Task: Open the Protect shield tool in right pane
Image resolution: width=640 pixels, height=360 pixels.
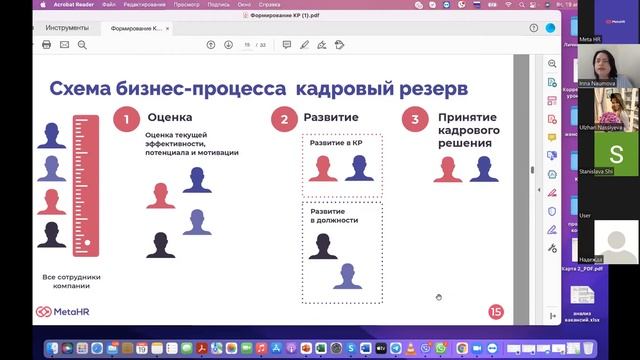Action: tap(552, 211)
